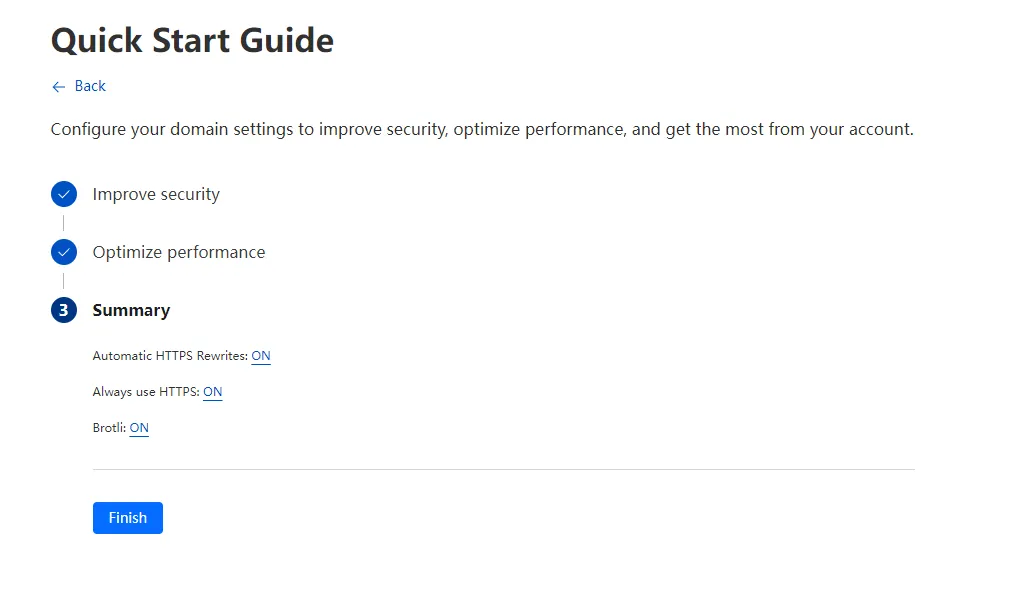The width and height of the screenshot is (1018, 606).
Task: Select the Summary step title
Action: coord(131,310)
